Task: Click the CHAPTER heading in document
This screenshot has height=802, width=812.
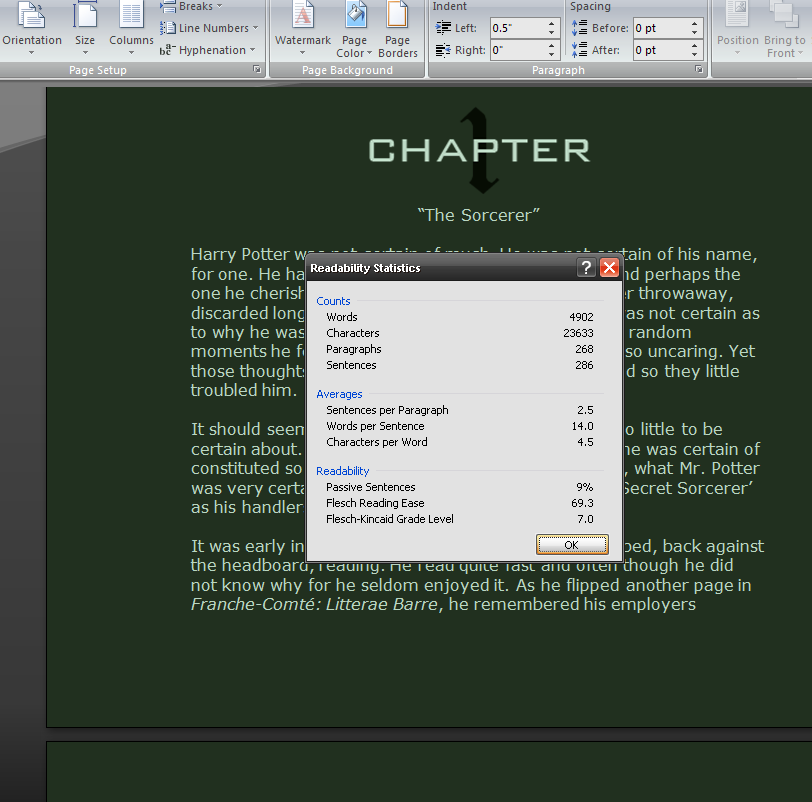Action: pyautogui.click(x=479, y=150)
